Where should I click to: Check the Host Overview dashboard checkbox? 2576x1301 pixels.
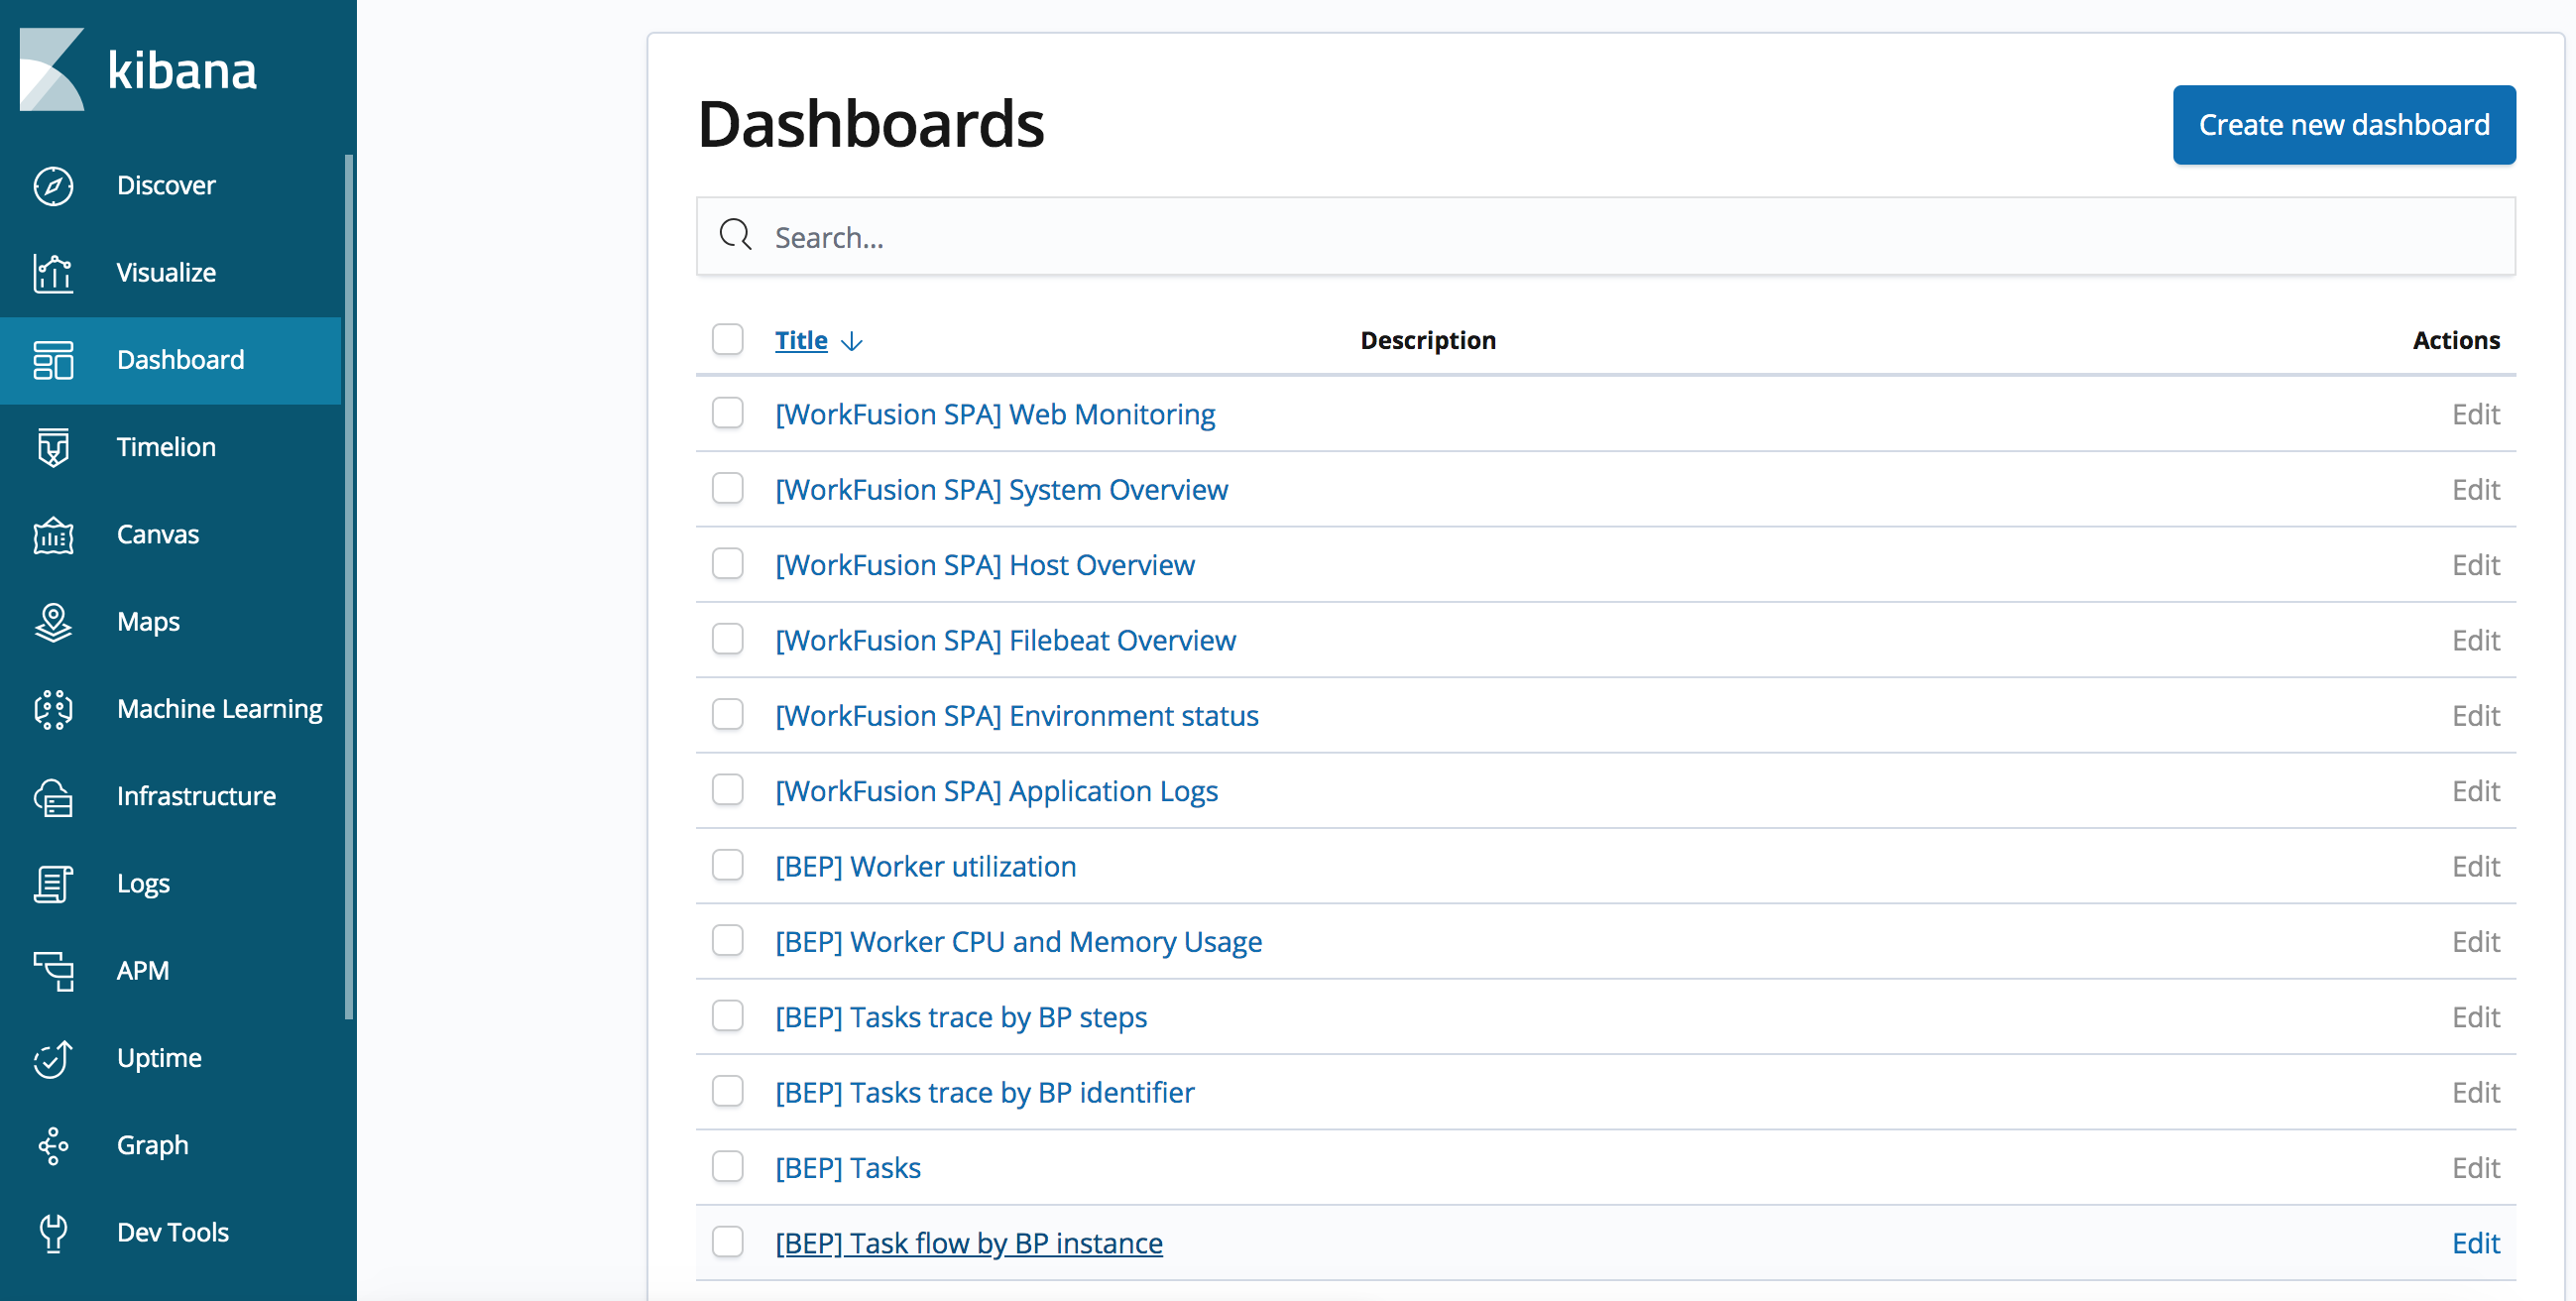tap(728, 563)
